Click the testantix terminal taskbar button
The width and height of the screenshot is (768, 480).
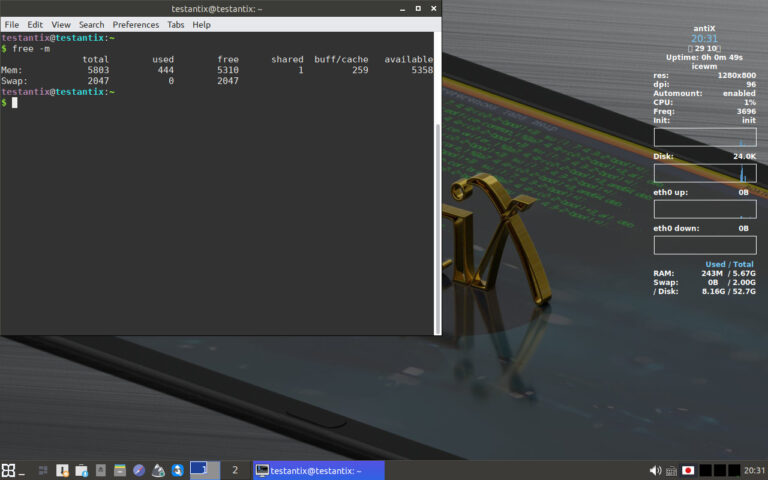point(318,470)
